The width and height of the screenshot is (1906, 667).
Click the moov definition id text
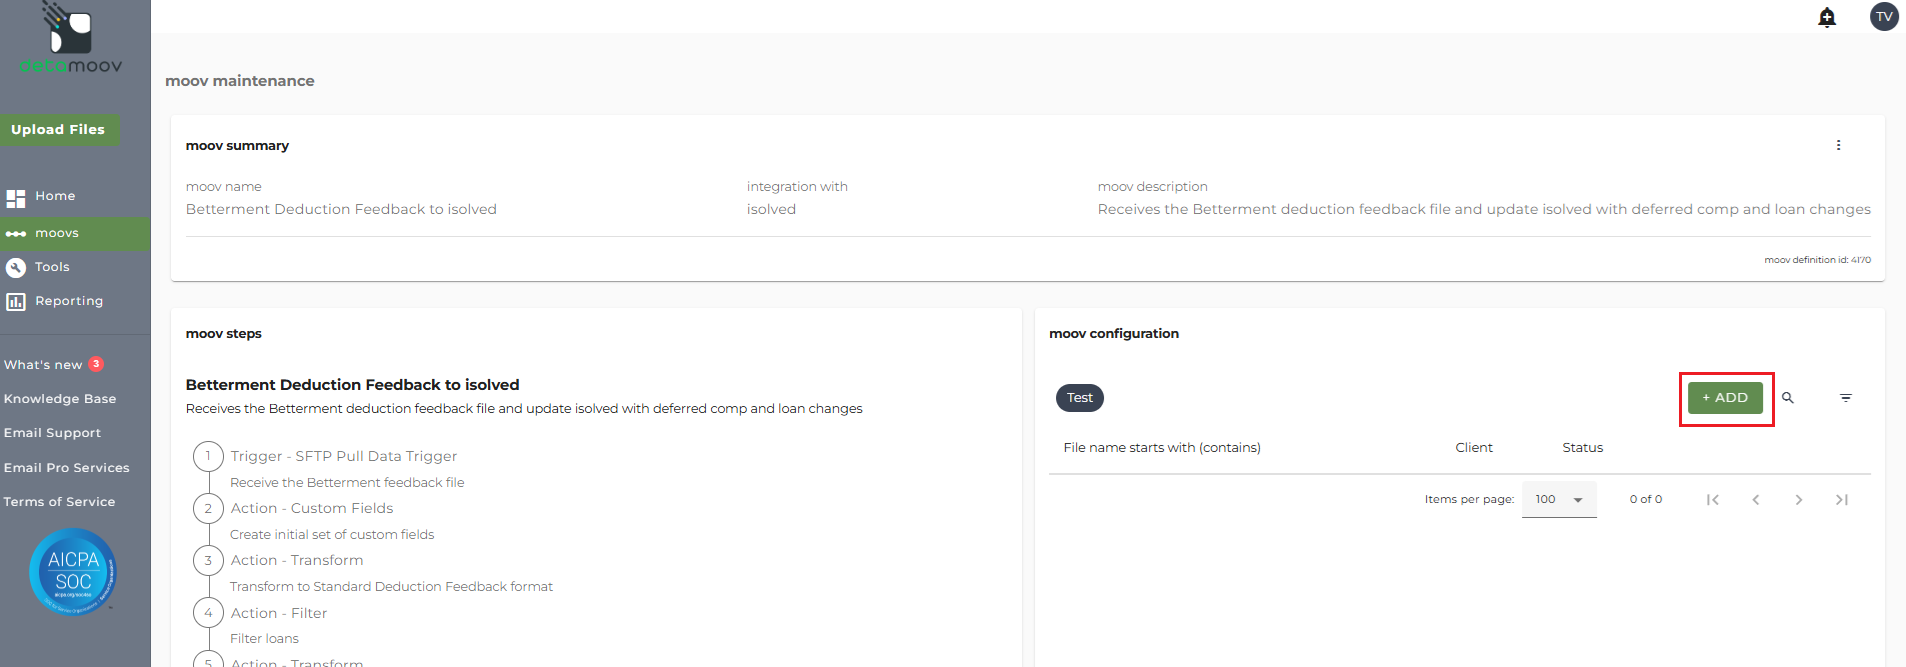point(1817,260)
